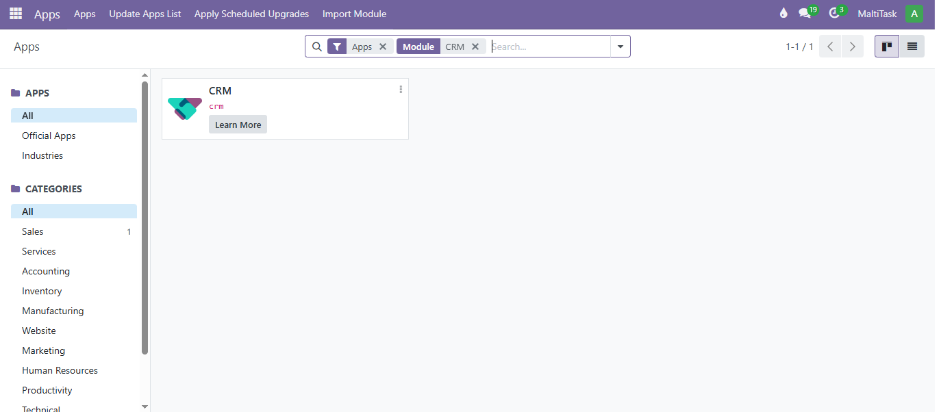Viewport: 936px width, 412px height.
Task: Remove the CRM module search tag
Action: pyautogui.click(x=475, y=47)
